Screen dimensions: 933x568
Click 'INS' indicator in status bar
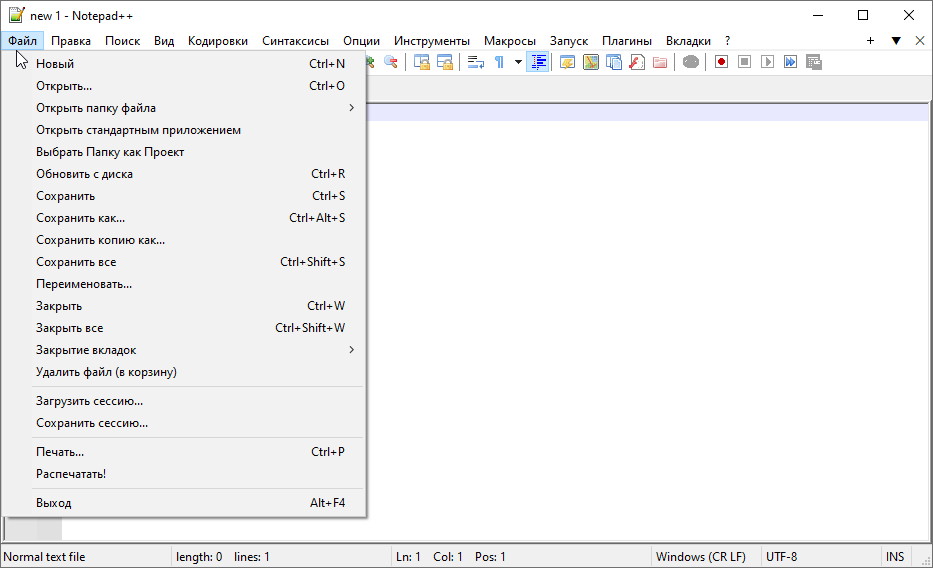(x=894, y=557)
